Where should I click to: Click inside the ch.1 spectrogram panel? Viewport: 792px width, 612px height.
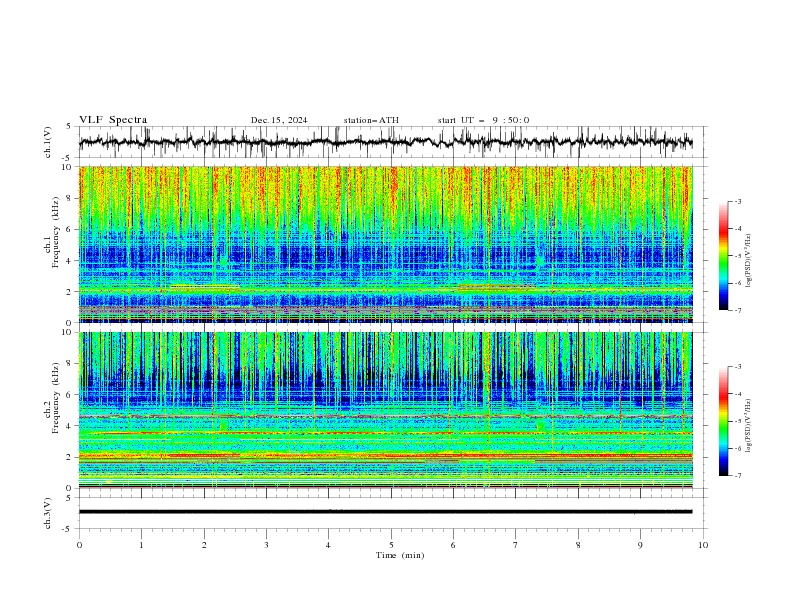[x=385, y=244]
